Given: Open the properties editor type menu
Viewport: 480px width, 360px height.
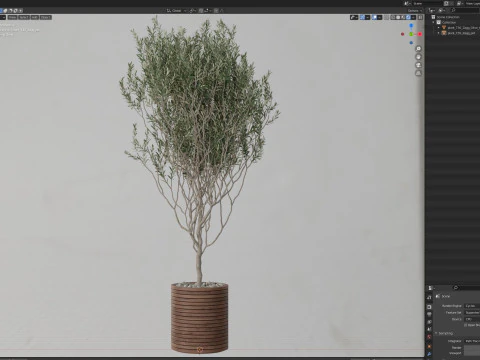Looking at the screenshot, I should [431, 288].
